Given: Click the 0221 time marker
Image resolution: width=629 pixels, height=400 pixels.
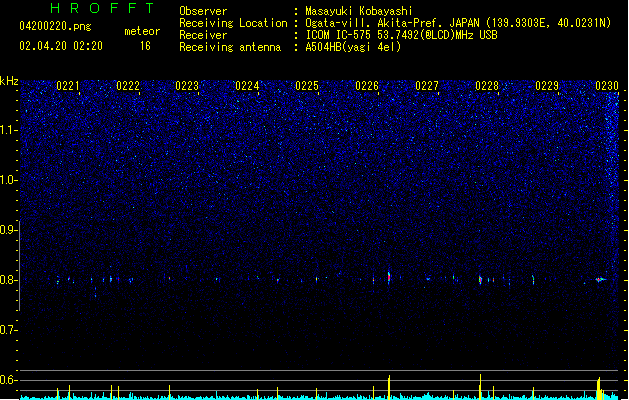Looking at the screenshot, I should (68, 86).
